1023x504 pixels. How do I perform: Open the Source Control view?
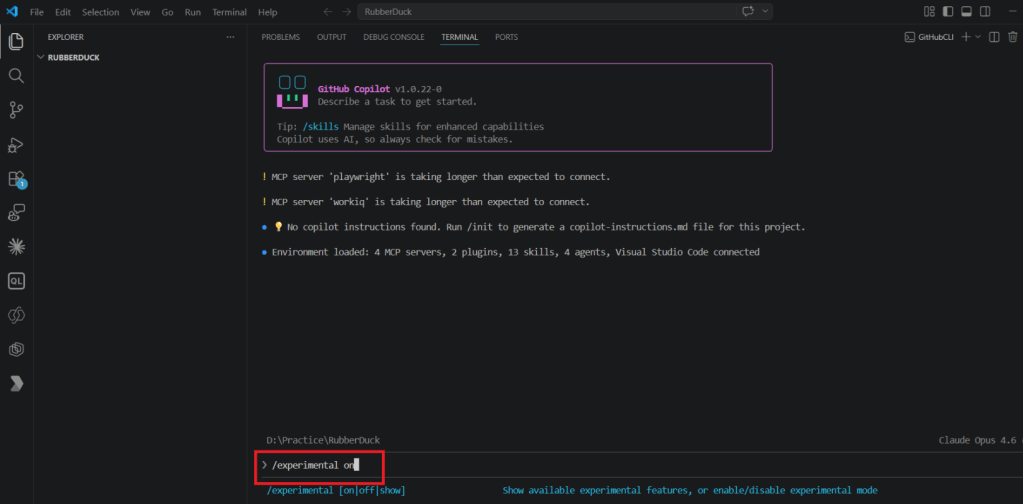(x=16, y=110)
